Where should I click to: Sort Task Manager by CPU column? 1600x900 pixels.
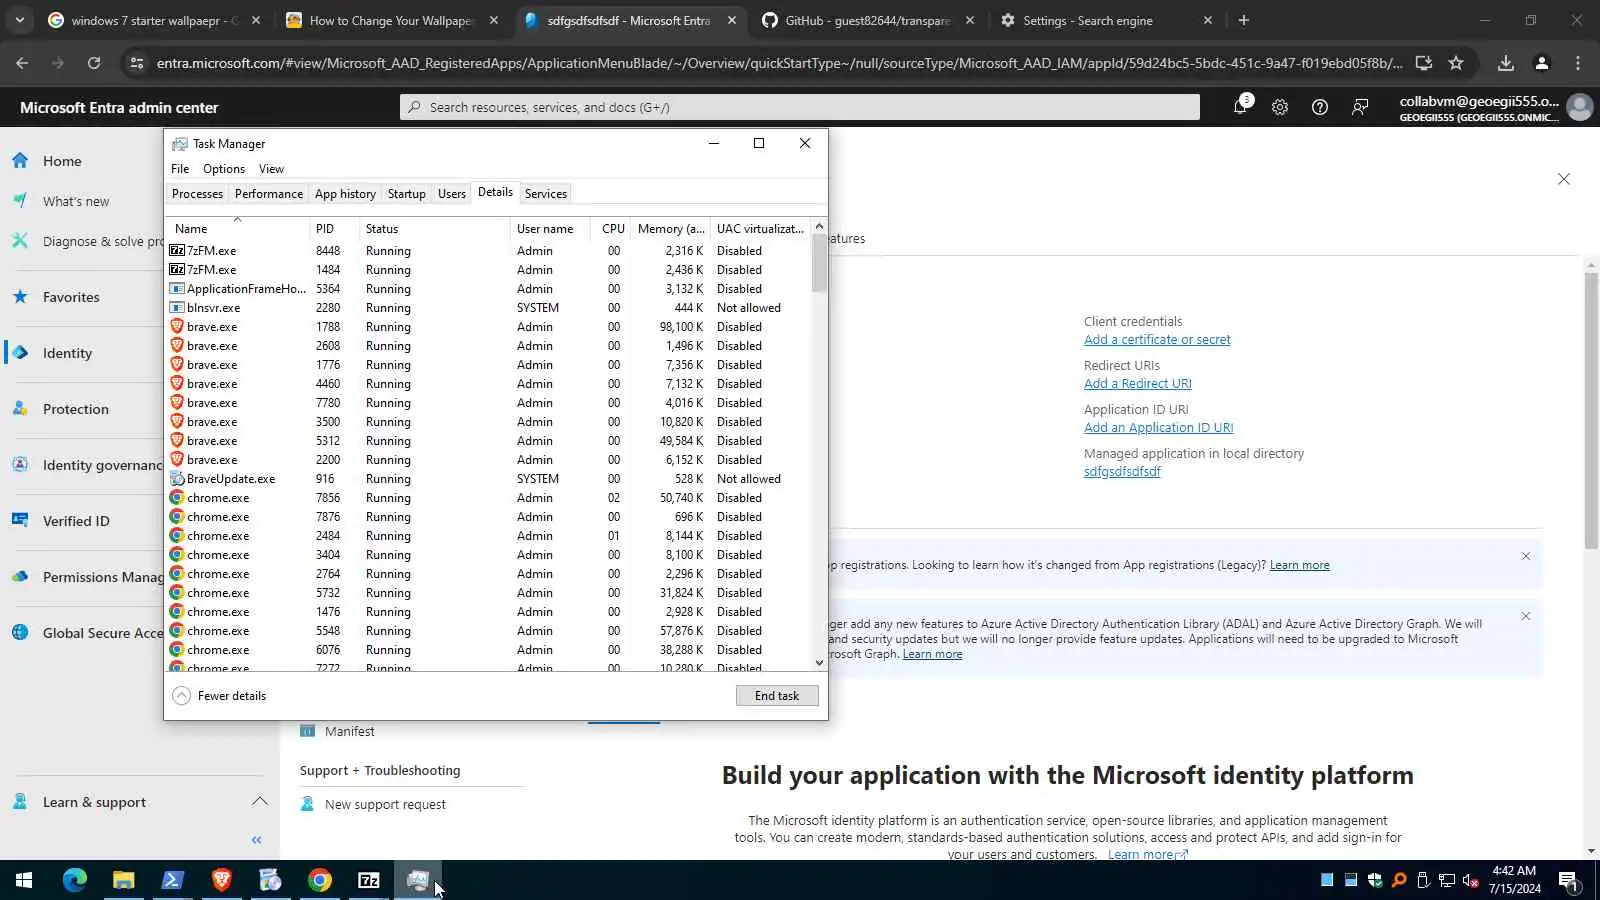click(x=611, y=228)
